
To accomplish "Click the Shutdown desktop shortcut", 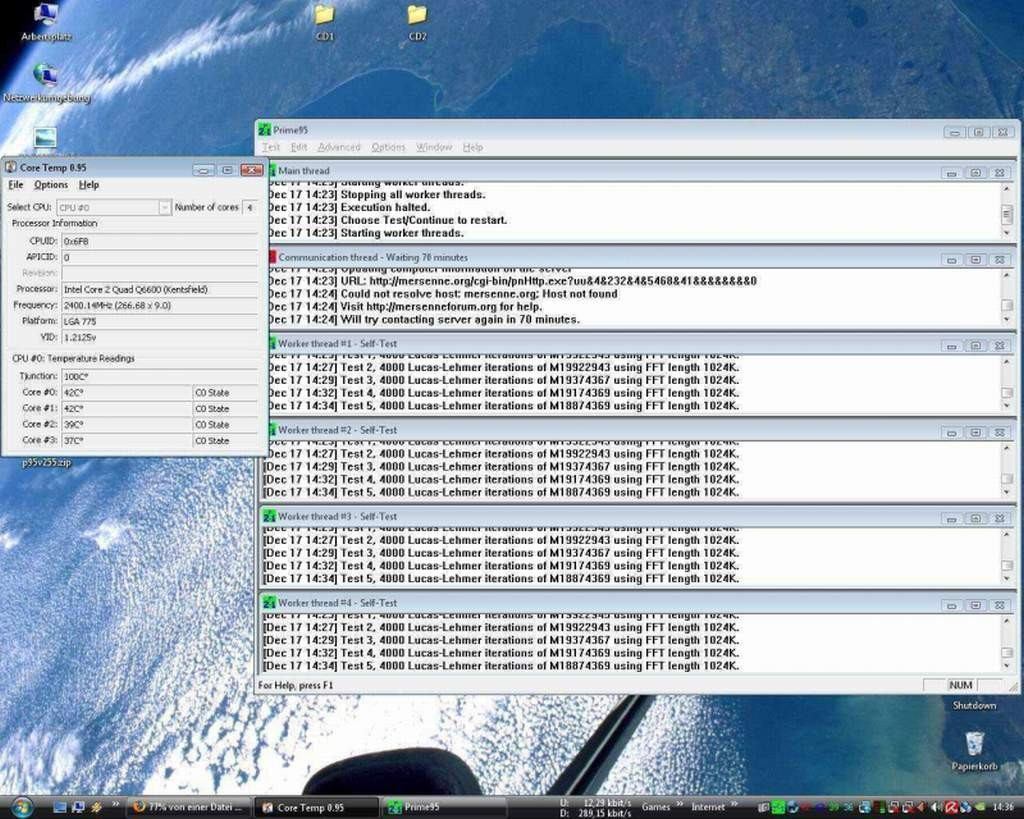I will [974, 705].
